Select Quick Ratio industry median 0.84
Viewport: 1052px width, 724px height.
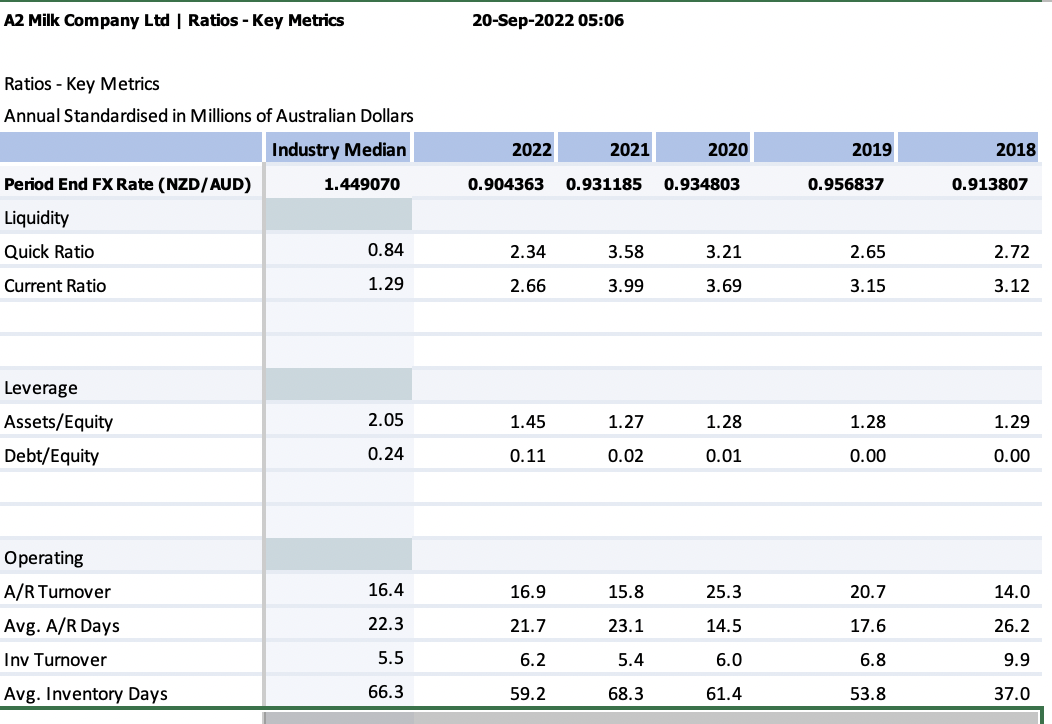pyautogui.click(x=386, y=250)
